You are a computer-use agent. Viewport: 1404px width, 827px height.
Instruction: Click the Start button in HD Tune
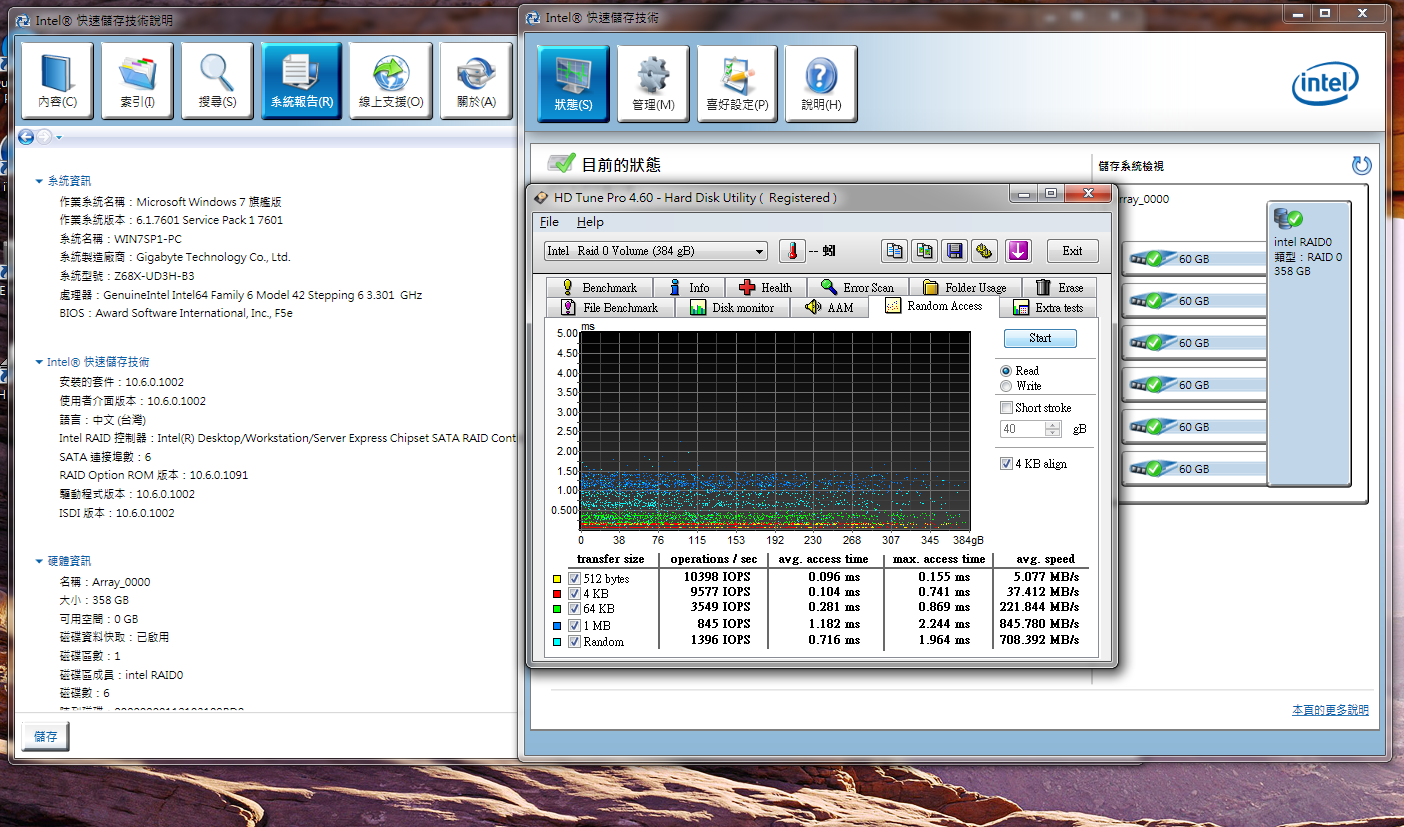coord(1040,338)
